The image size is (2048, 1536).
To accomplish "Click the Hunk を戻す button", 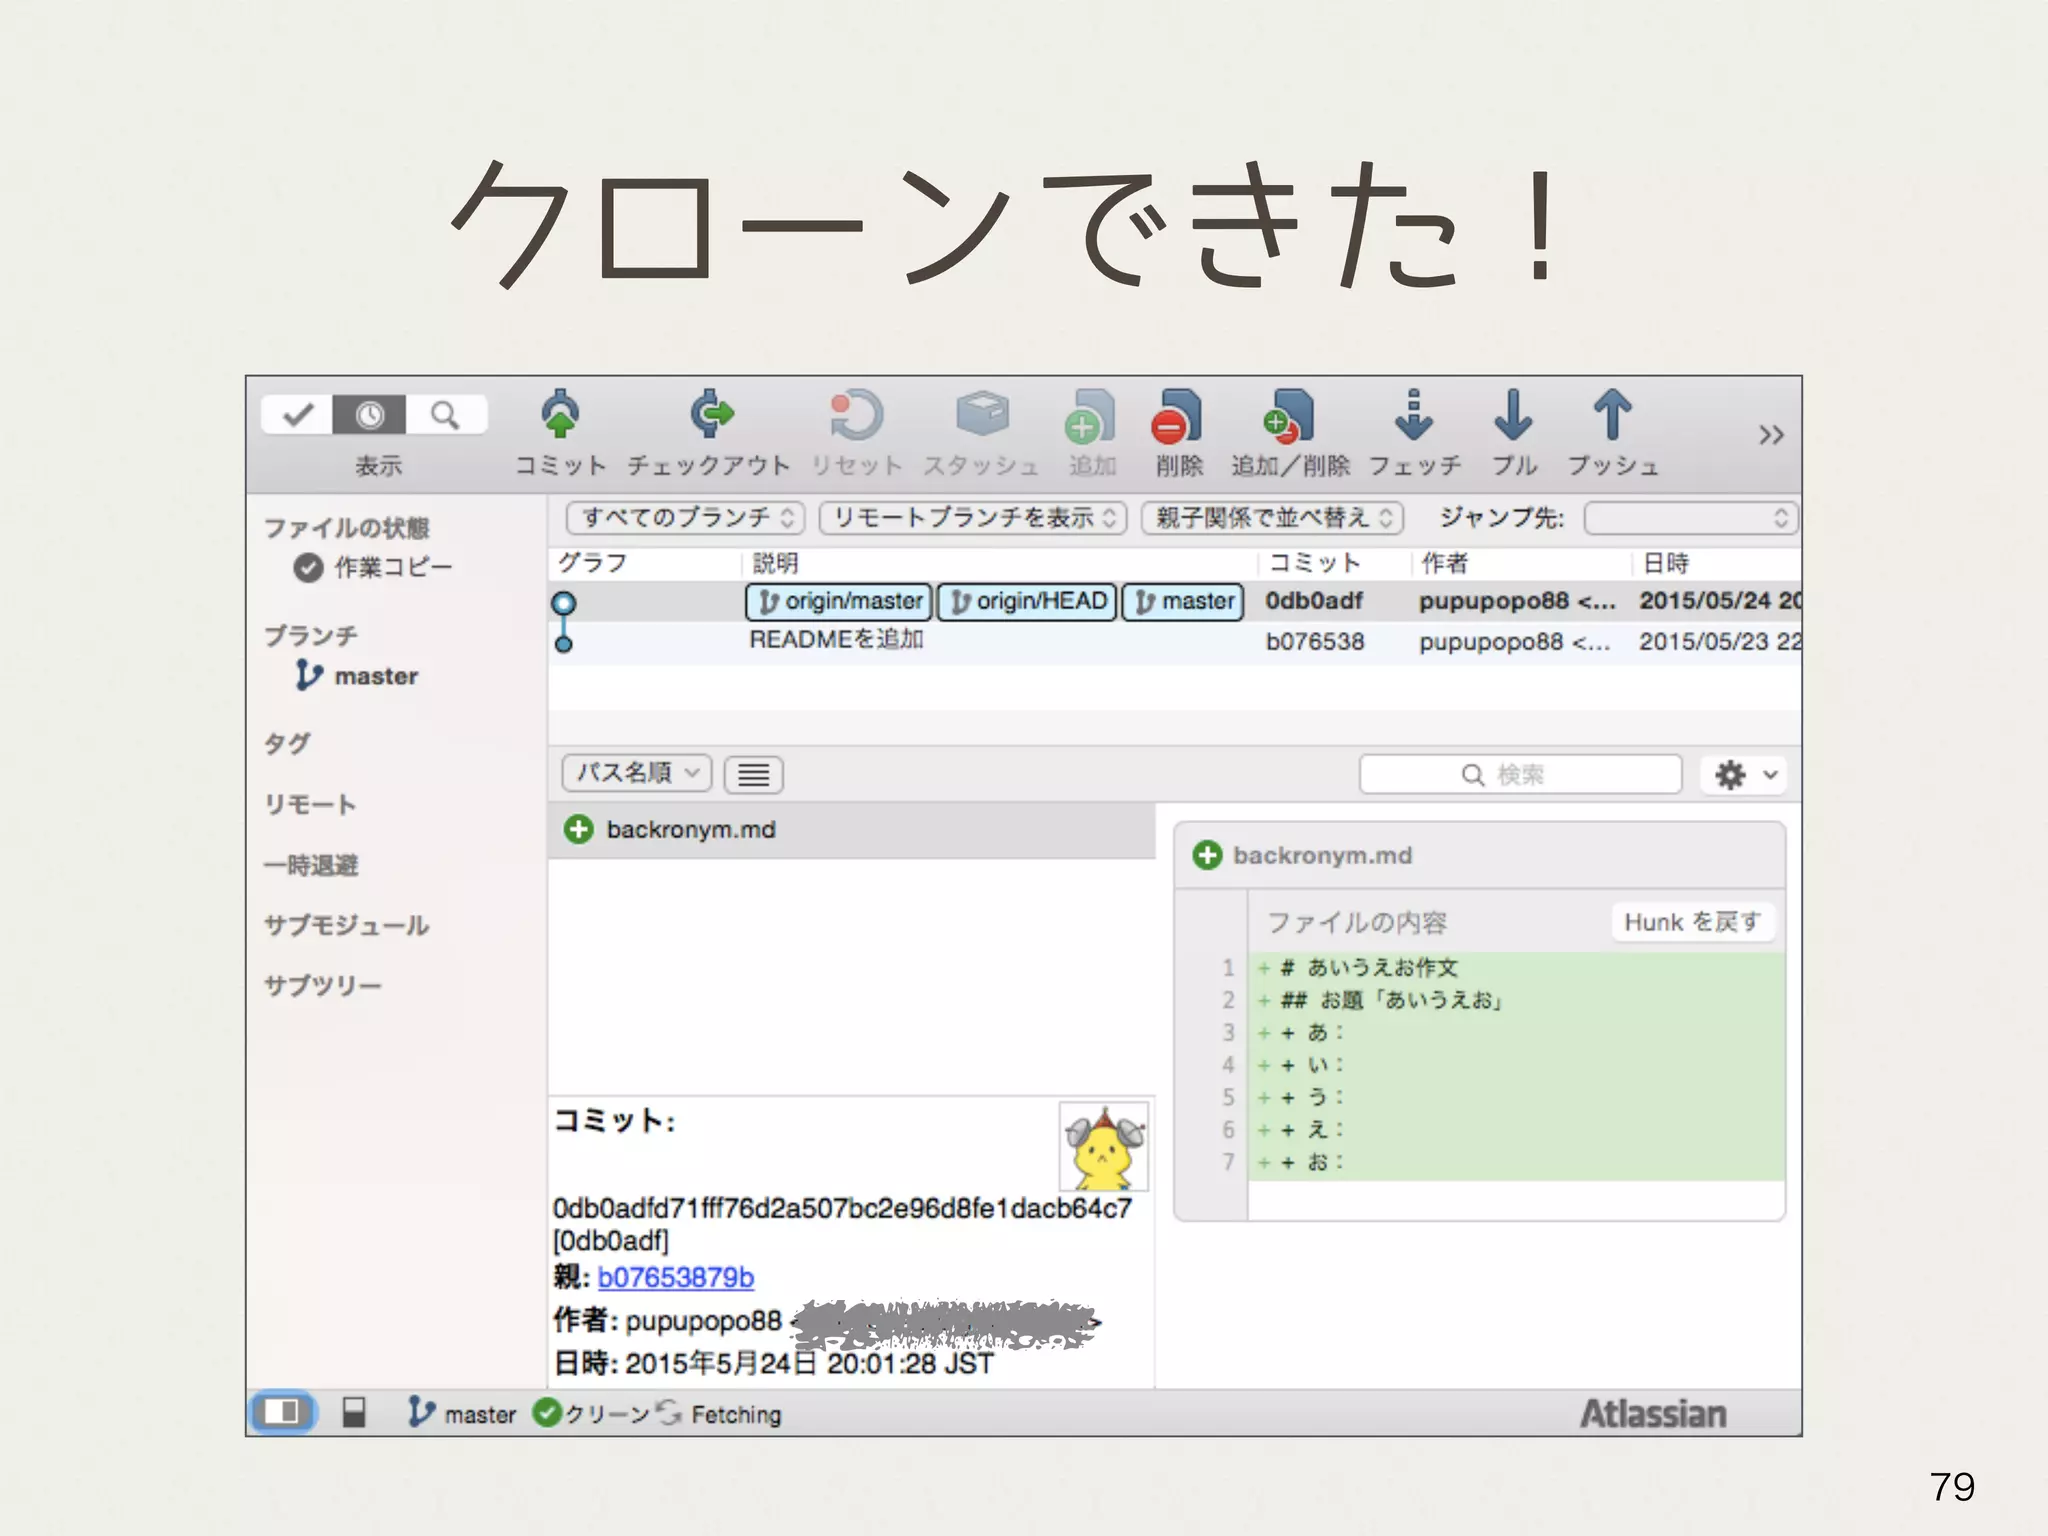I will pyautogui.click(x=1692, y=922).
